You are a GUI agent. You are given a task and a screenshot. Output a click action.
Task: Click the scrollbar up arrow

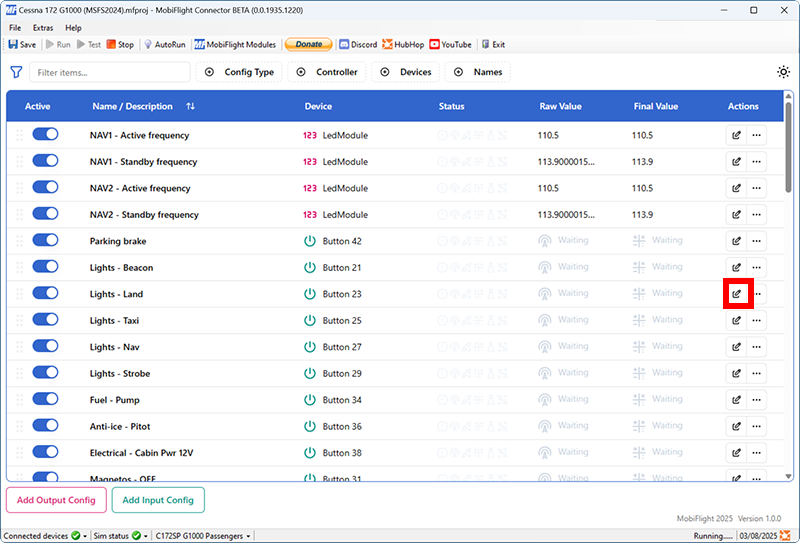pyautogui.click(x=788, y=96)
